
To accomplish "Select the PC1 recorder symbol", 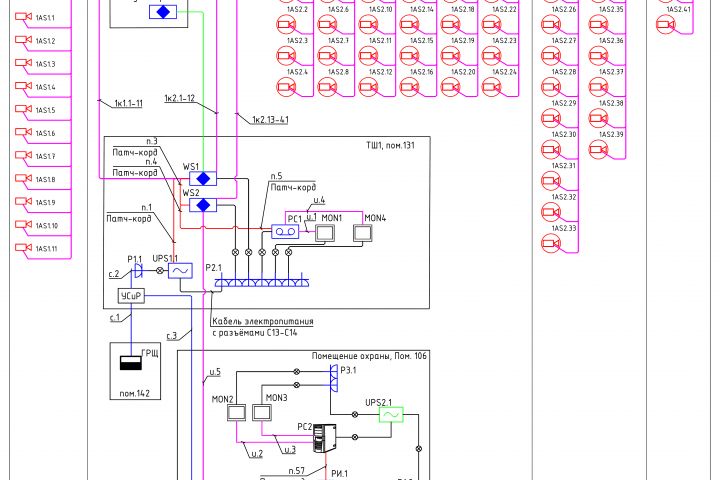I will pyautogui.click(x=285, y=232).
